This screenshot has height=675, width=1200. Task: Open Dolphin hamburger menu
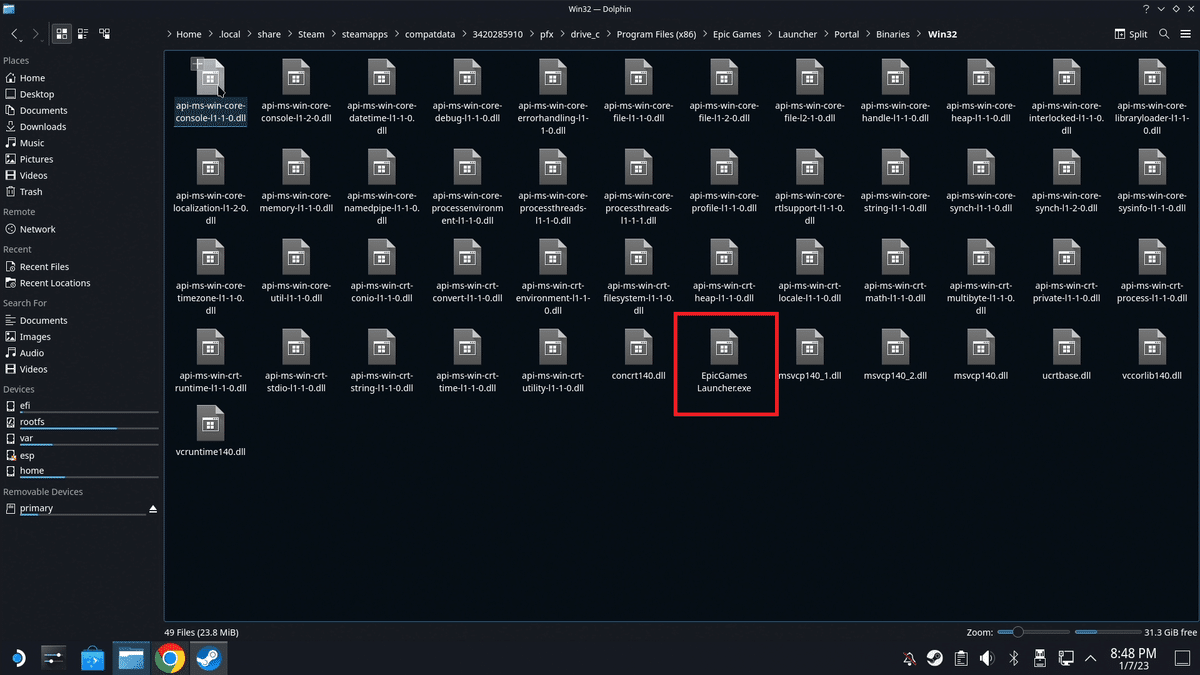(1186, 33)
